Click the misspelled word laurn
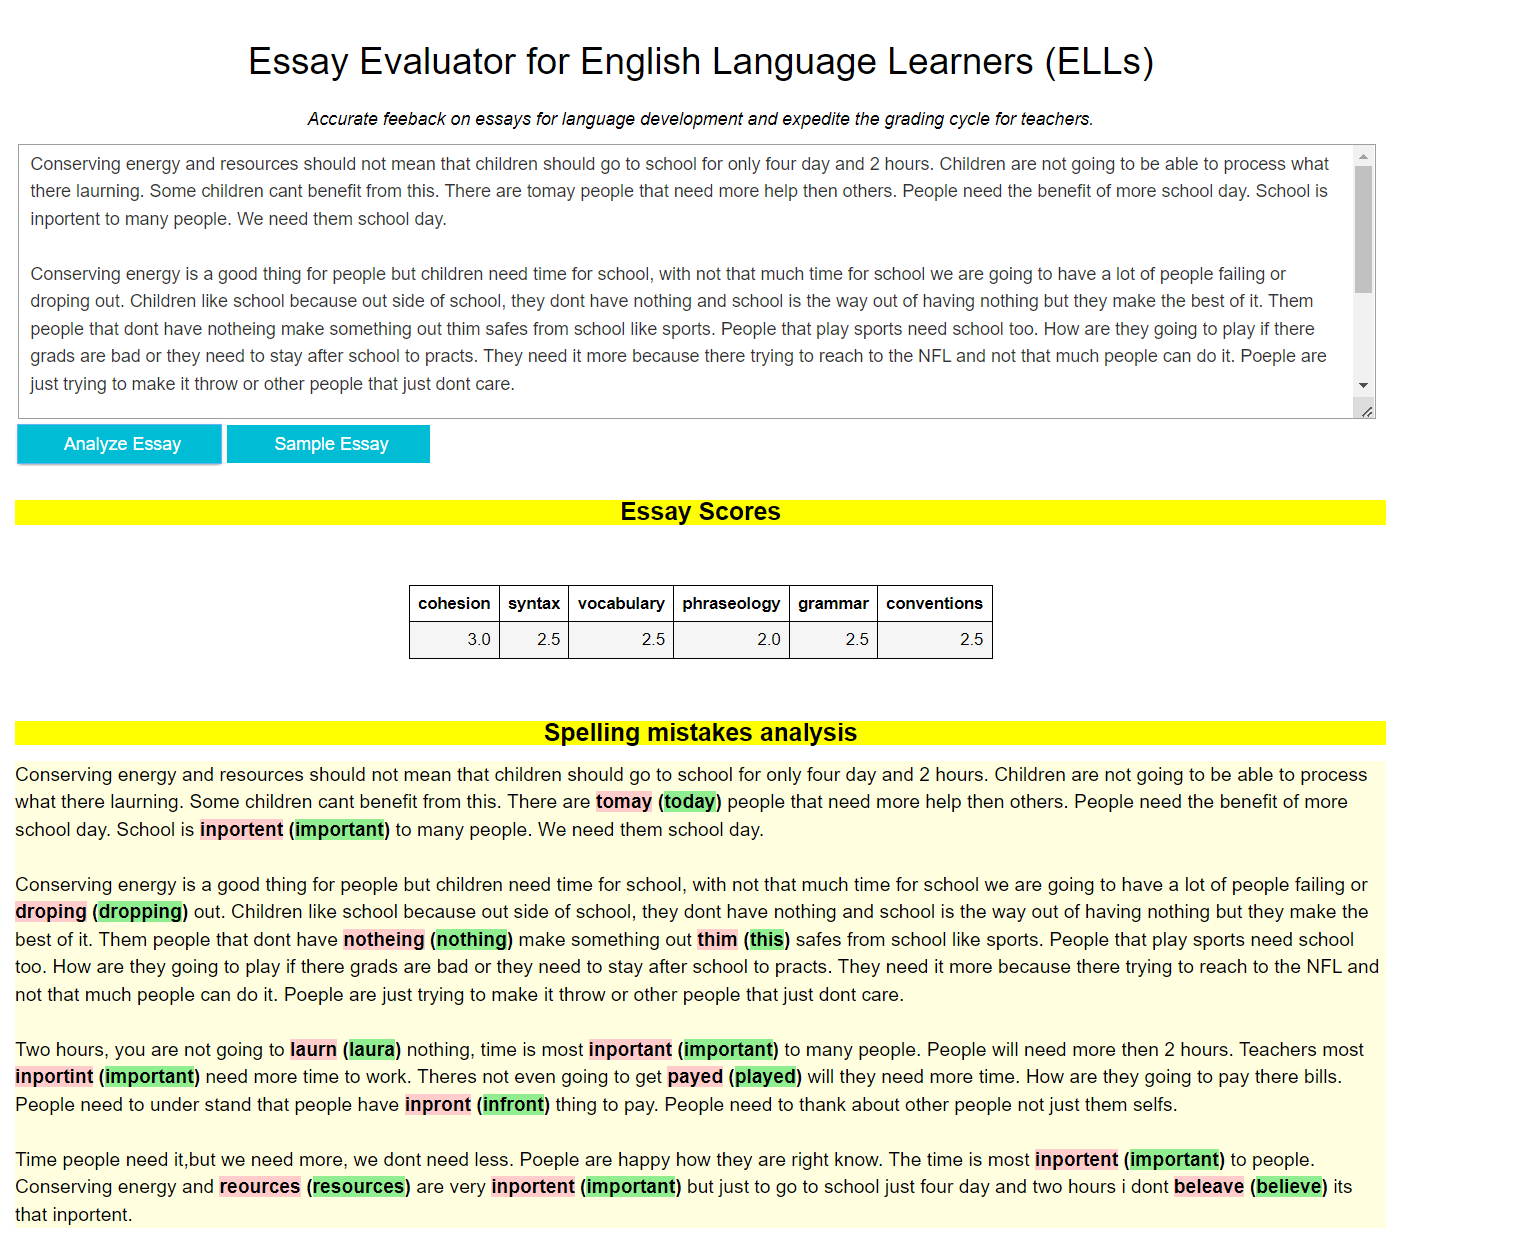Viewport: 1540px width, 1237px height. coord(313,1050)
